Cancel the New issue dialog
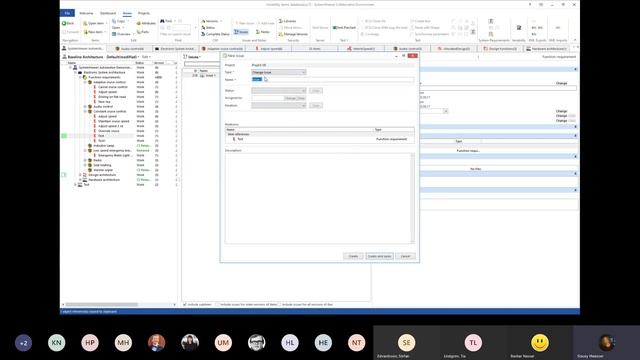This screenshot has height=360, width=640. (405, 256)
